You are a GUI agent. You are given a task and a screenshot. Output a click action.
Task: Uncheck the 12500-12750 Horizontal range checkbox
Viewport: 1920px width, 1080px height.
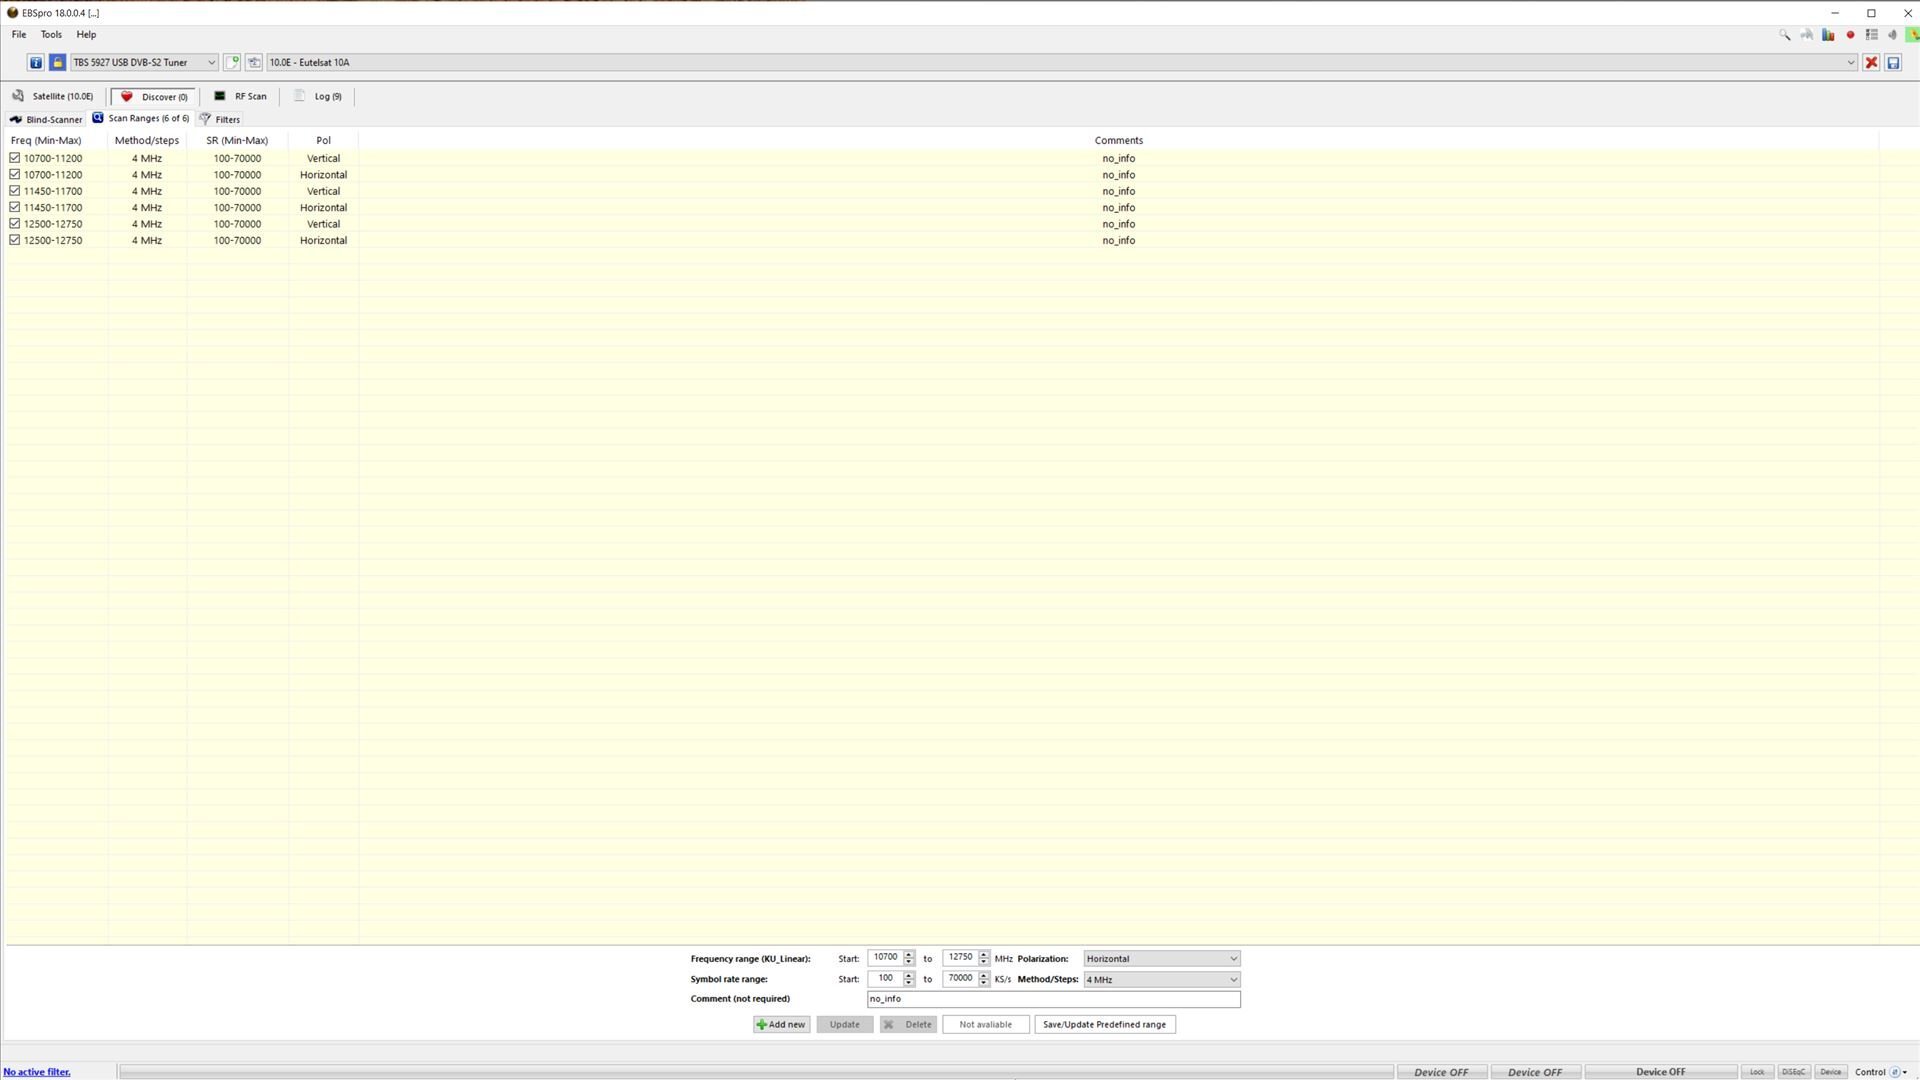click(x=15, y=240)
